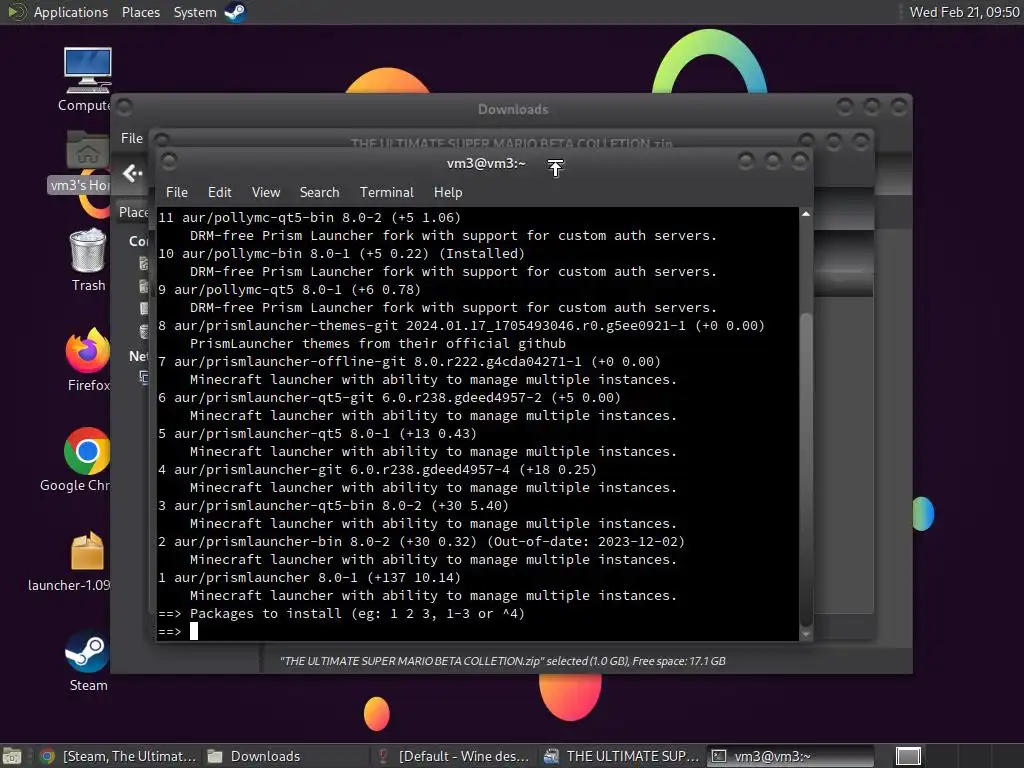The height and width of the screenshot is (768, 1024).
Task: Click the terminal scrollbar up arrow
Action: click(806, 214)
